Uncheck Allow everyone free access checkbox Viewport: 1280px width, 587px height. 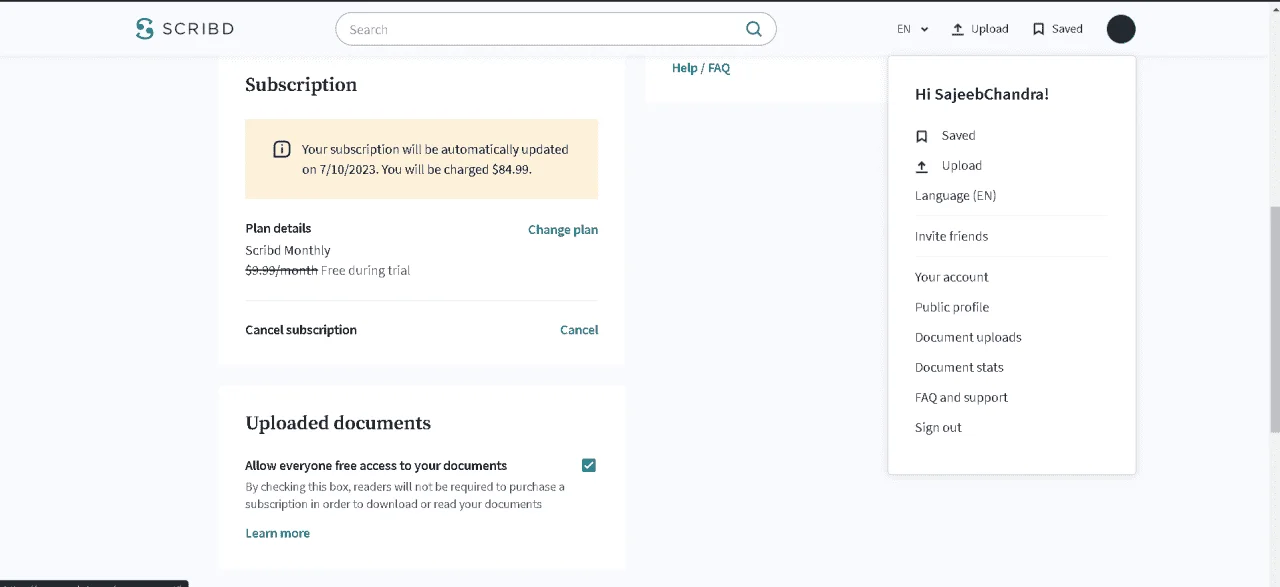(x=589, y=465)
